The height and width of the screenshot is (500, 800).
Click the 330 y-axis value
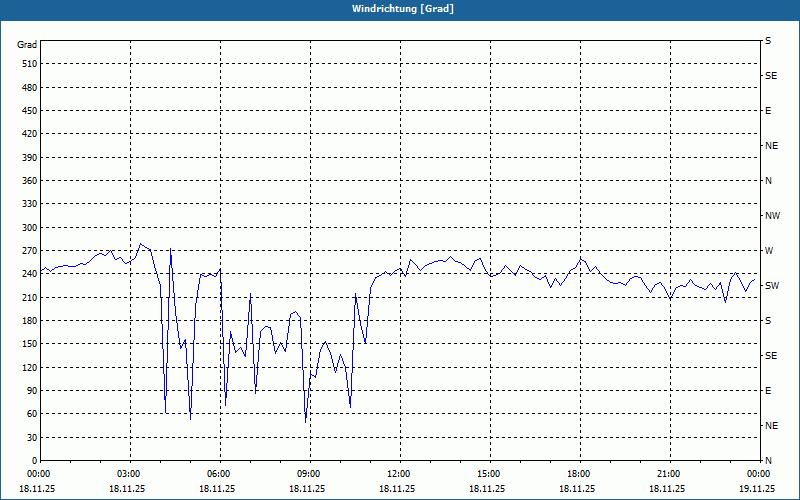(29, 204)
